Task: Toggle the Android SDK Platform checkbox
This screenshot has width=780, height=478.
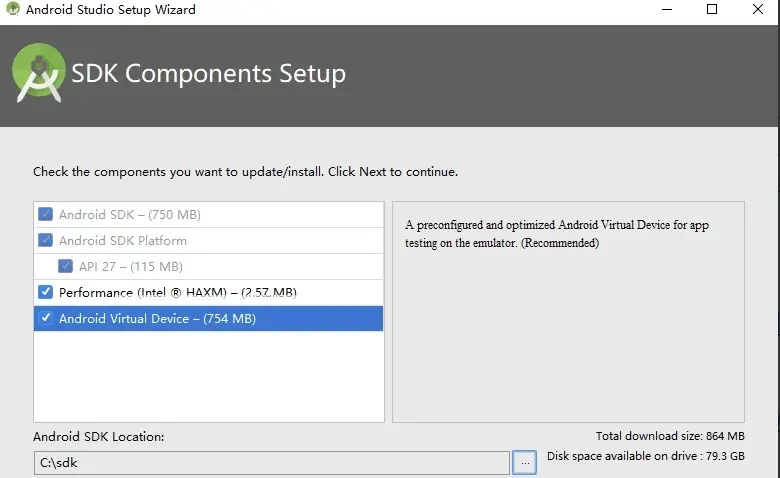Action: [45, 240]
